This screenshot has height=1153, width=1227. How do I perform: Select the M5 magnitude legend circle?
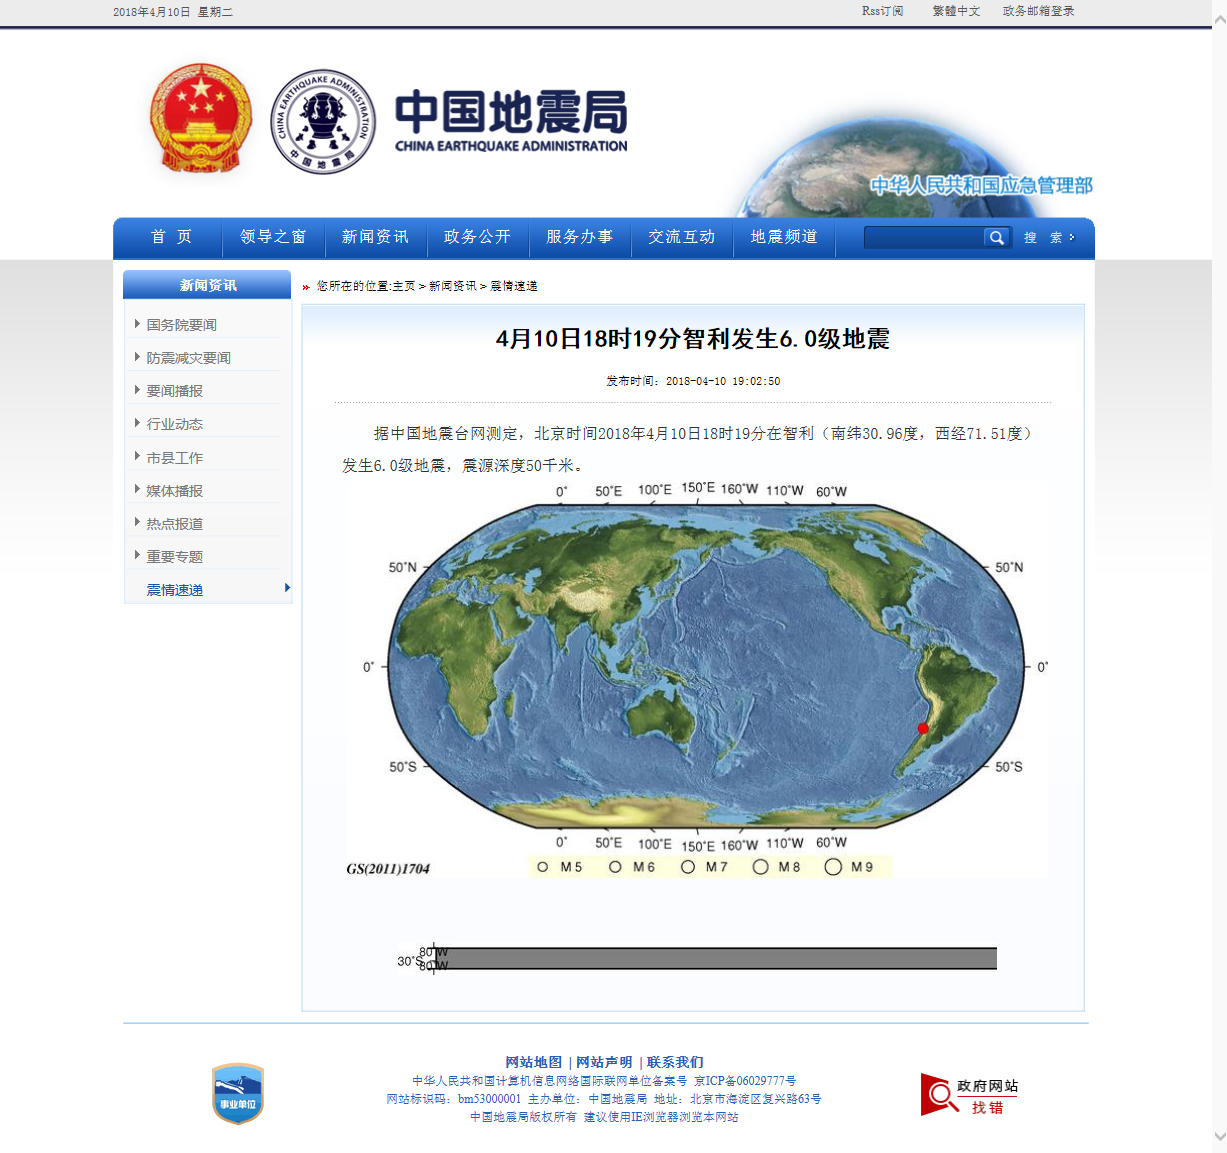coord(545,866)
